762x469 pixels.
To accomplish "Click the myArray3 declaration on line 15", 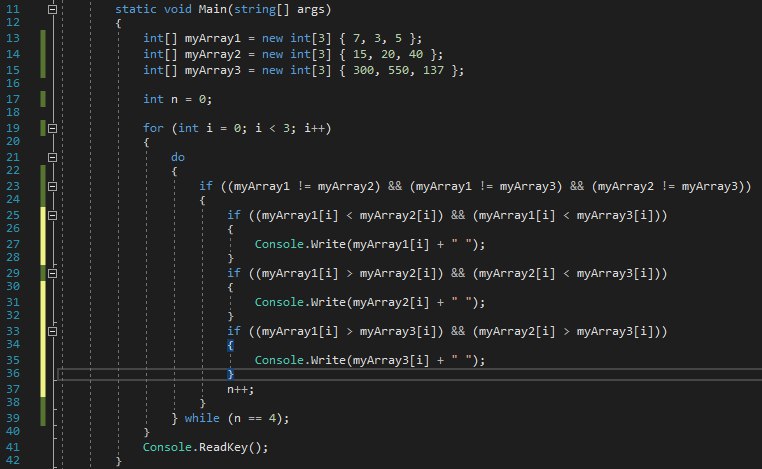I will [x=303, y=70].
